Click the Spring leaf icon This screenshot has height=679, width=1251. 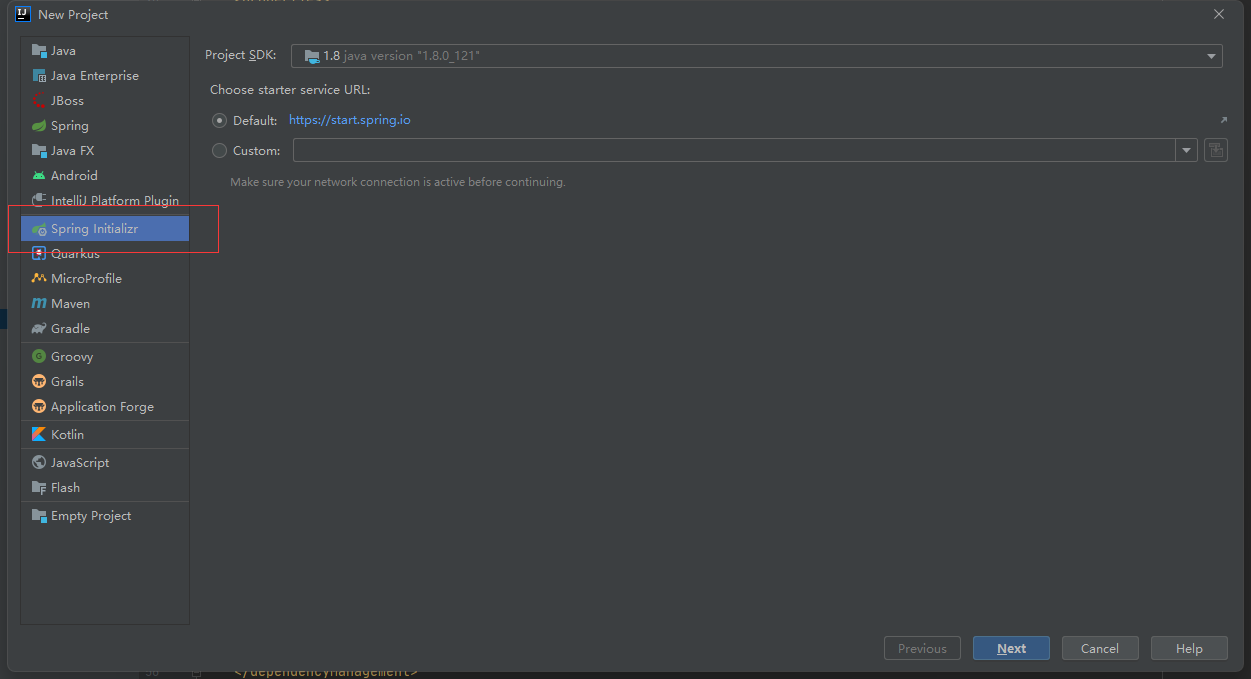[x=39, y=125]
